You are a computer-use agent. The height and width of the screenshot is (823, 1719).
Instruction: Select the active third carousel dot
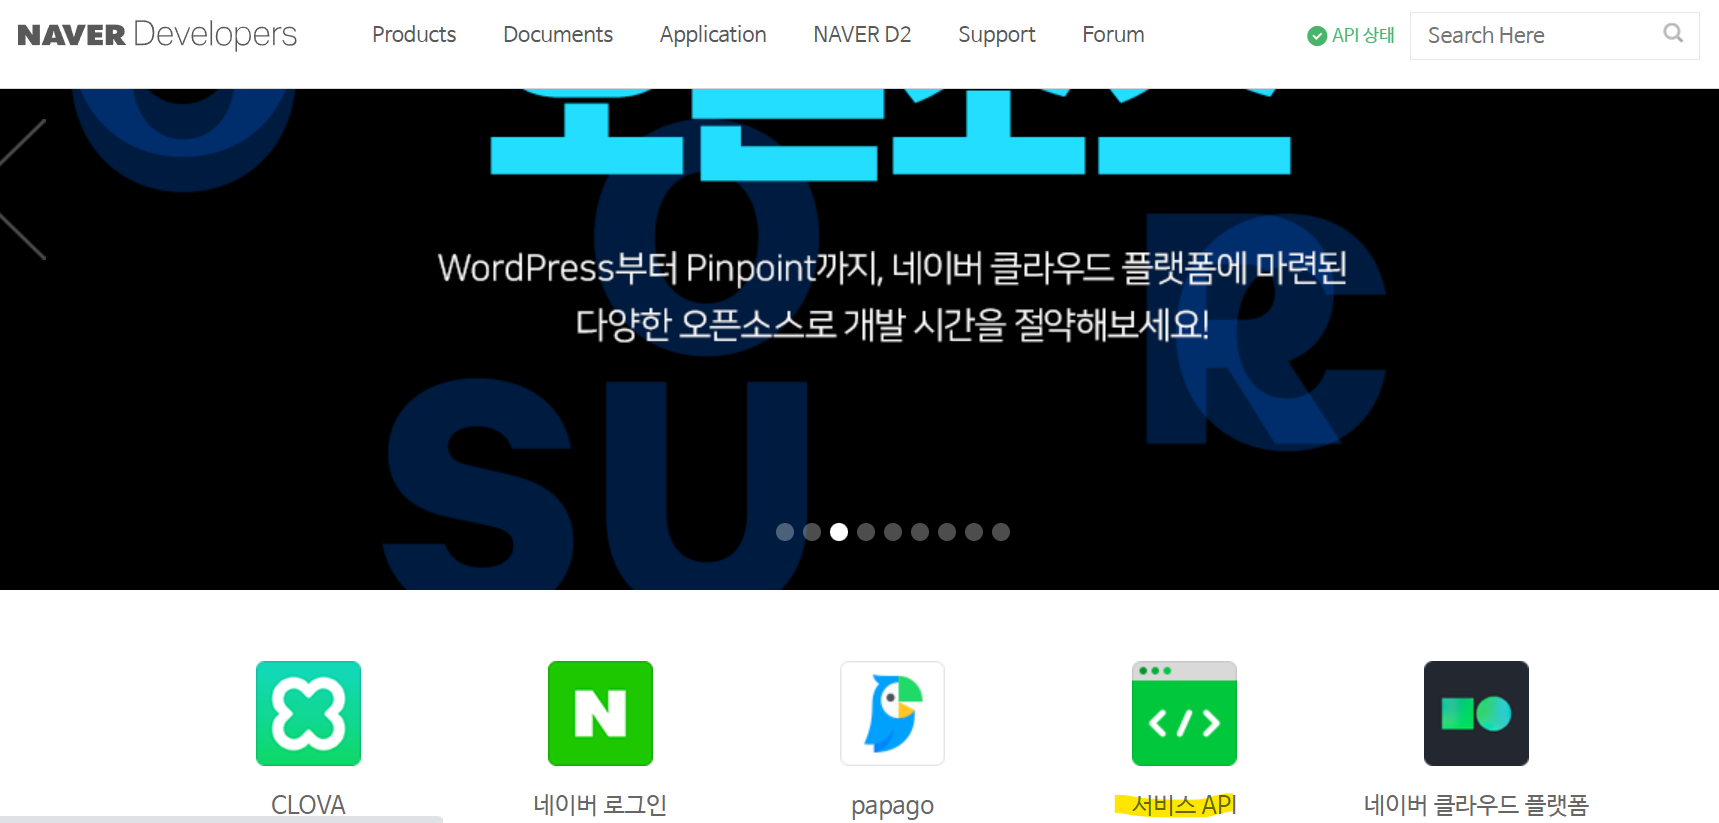point(839,532)
